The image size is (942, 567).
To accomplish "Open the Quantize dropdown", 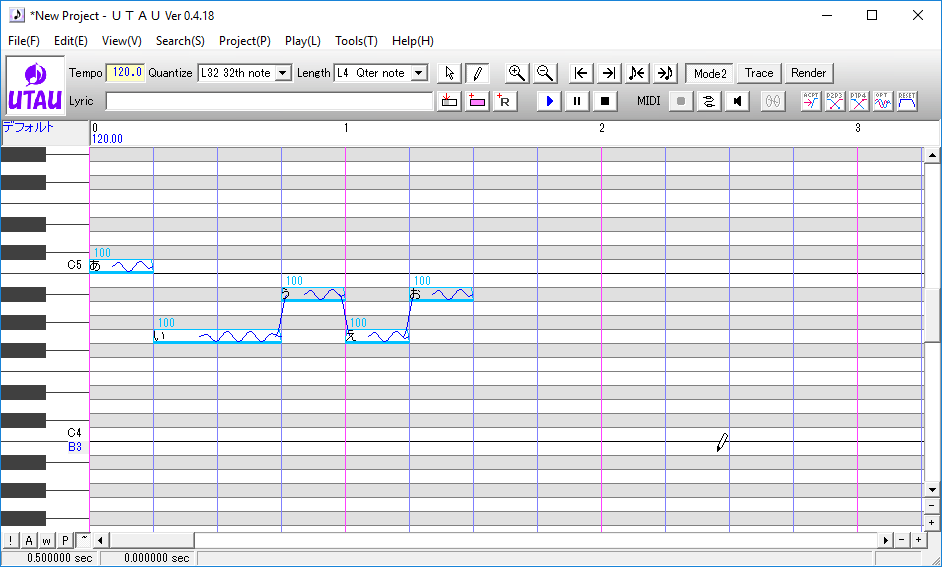I will coord(282,73).
